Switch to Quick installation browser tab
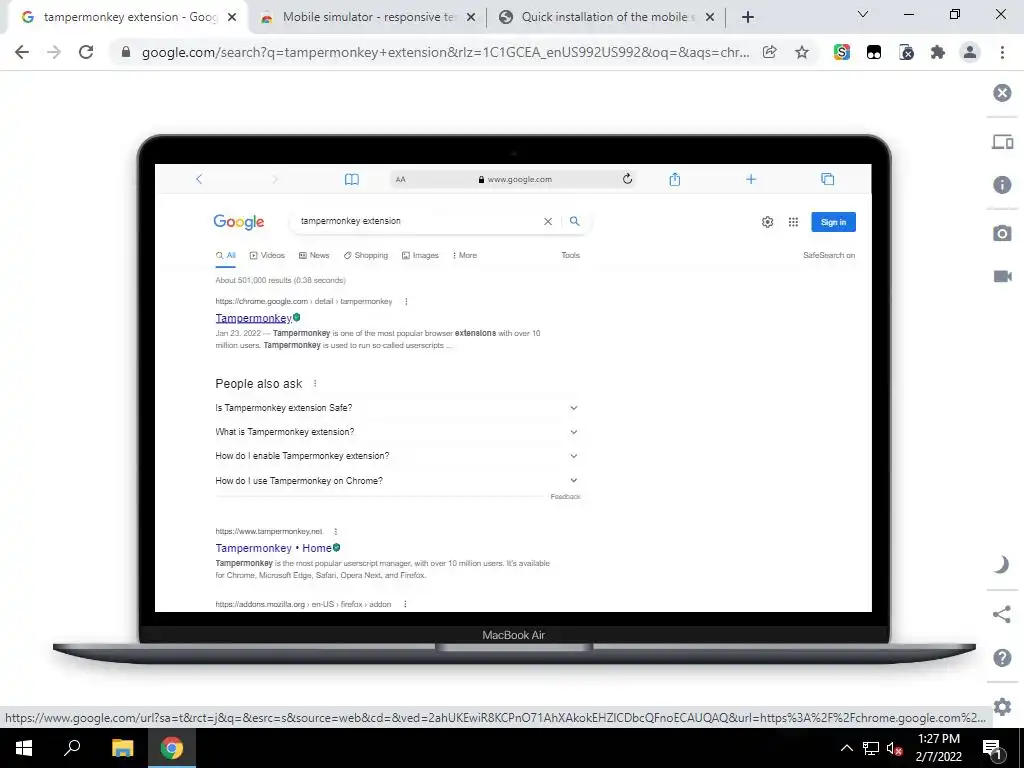Viewport: 1024px width, 768px height. (x=605, y=17)
